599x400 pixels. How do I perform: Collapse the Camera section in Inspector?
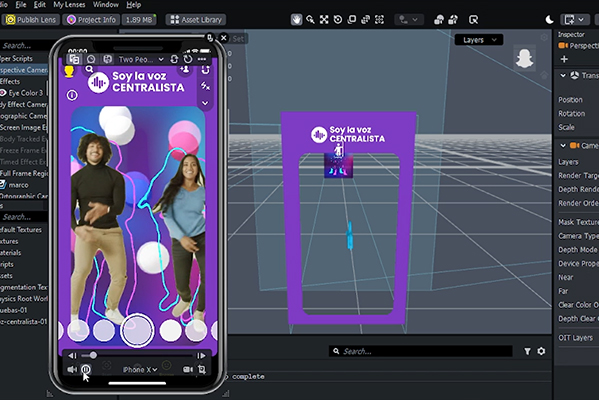(x=563, y=146)
